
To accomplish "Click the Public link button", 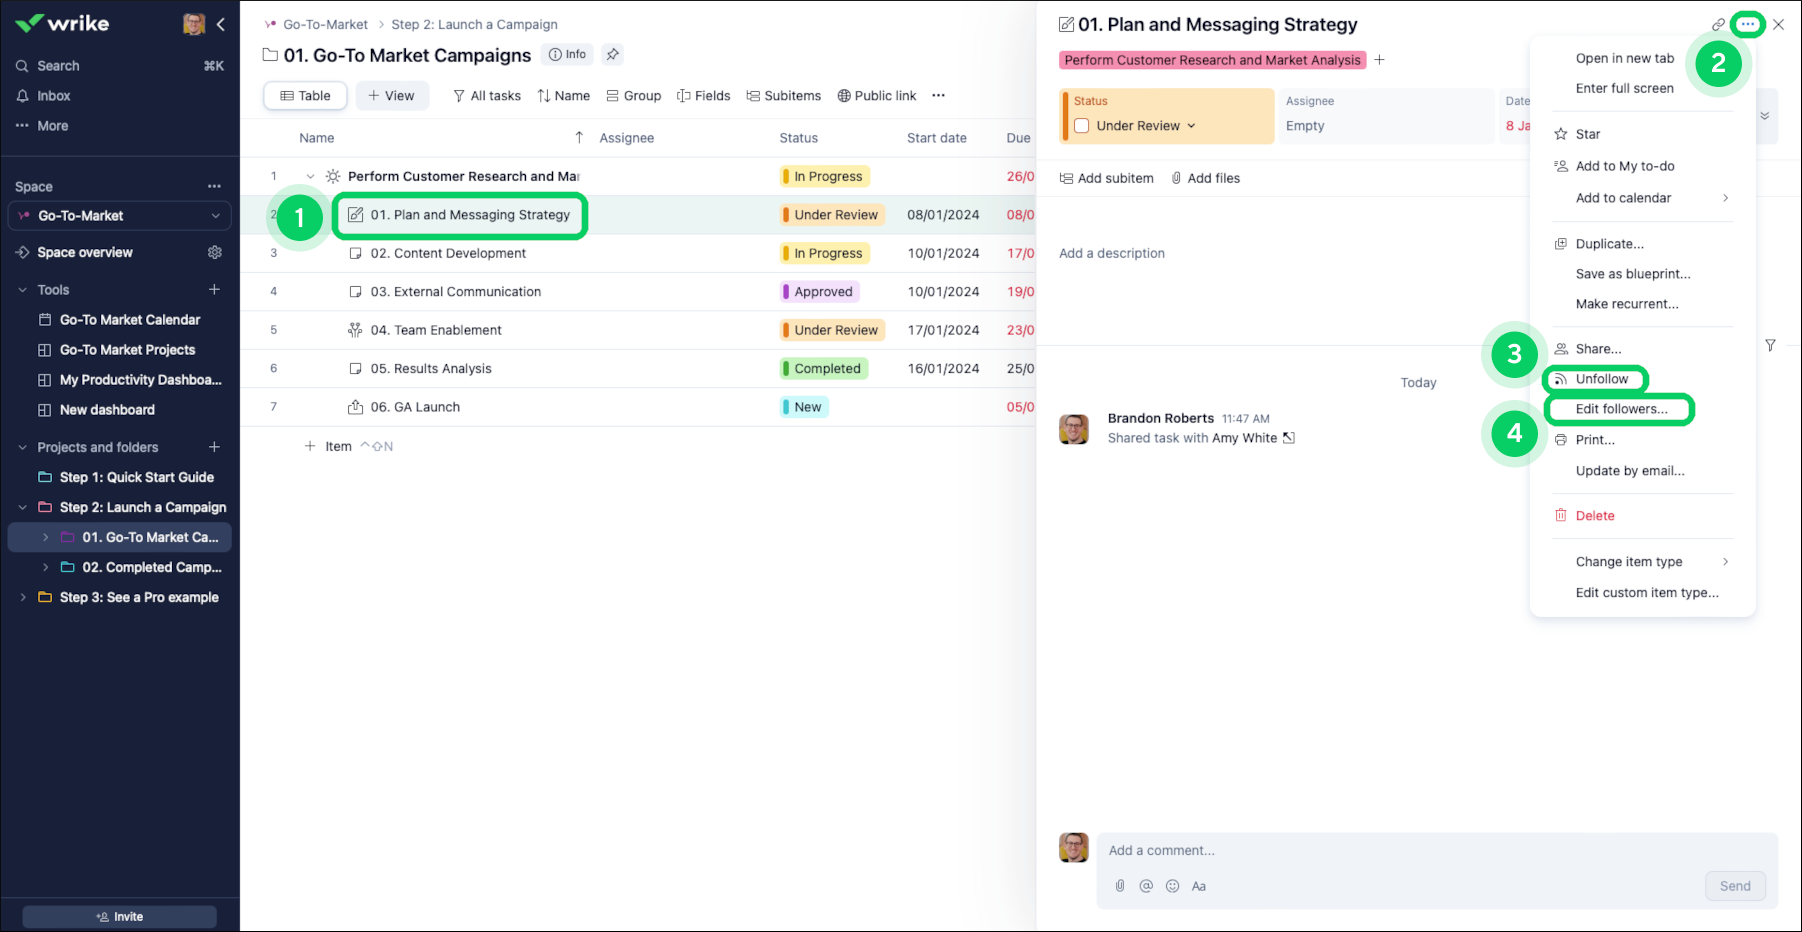I will tap(877, 96).
